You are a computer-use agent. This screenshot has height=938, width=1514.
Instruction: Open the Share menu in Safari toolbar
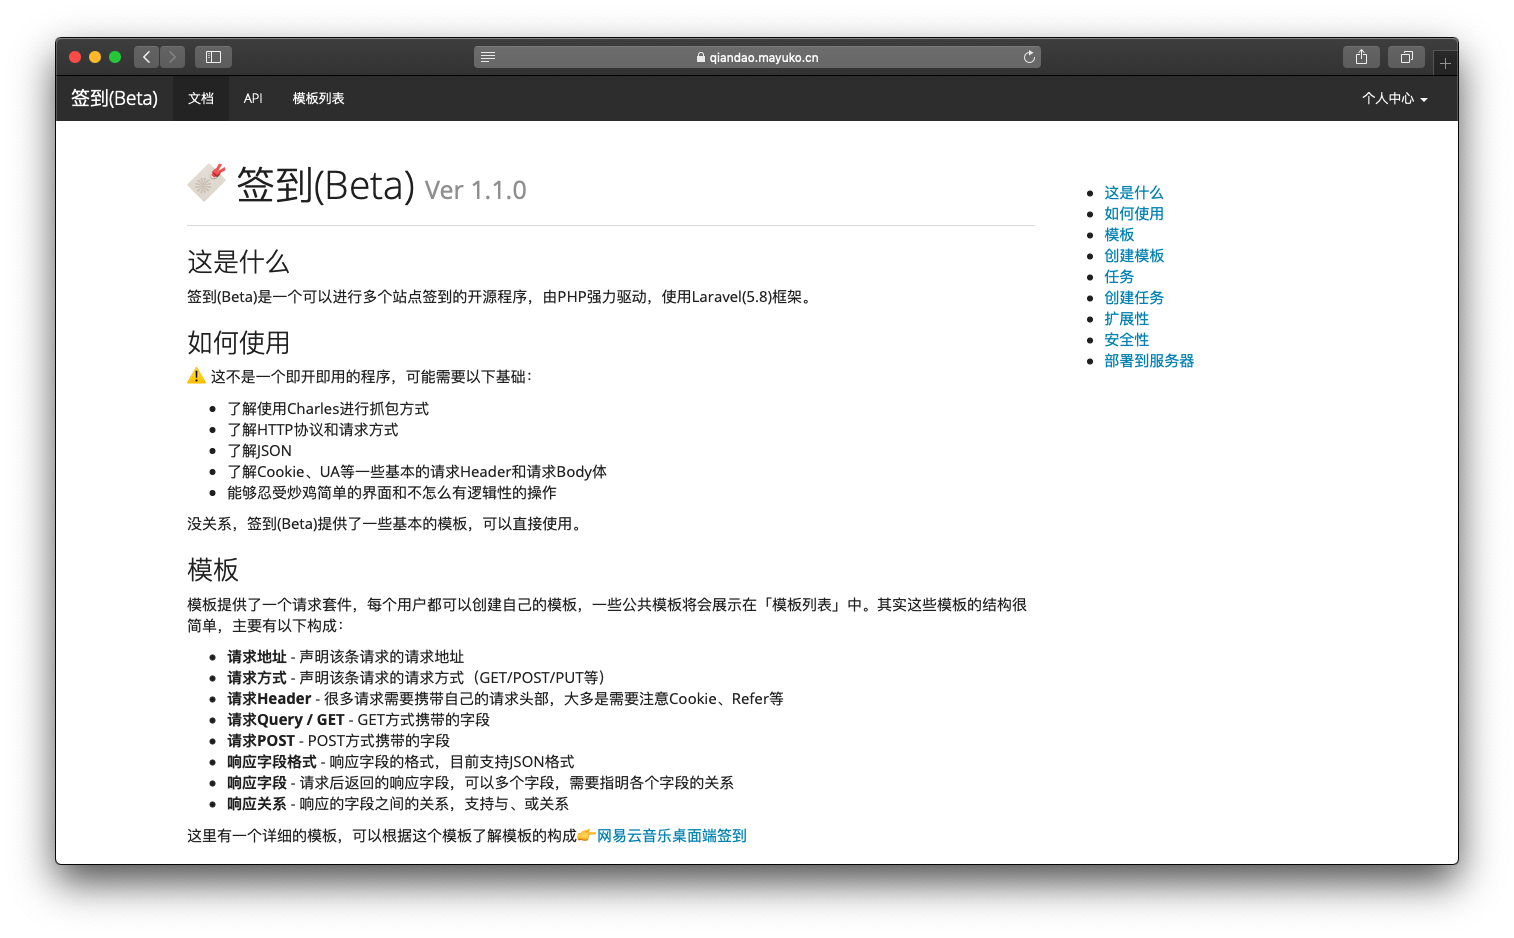tap(1361, 57)
